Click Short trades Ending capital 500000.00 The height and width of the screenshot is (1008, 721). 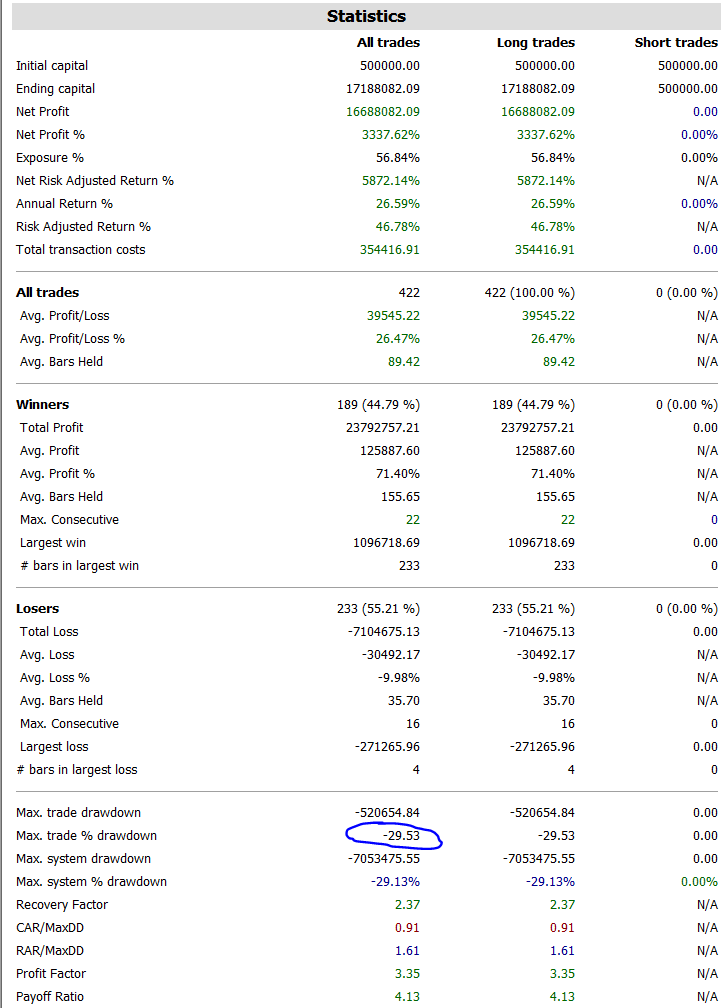[x=688, y=89]
